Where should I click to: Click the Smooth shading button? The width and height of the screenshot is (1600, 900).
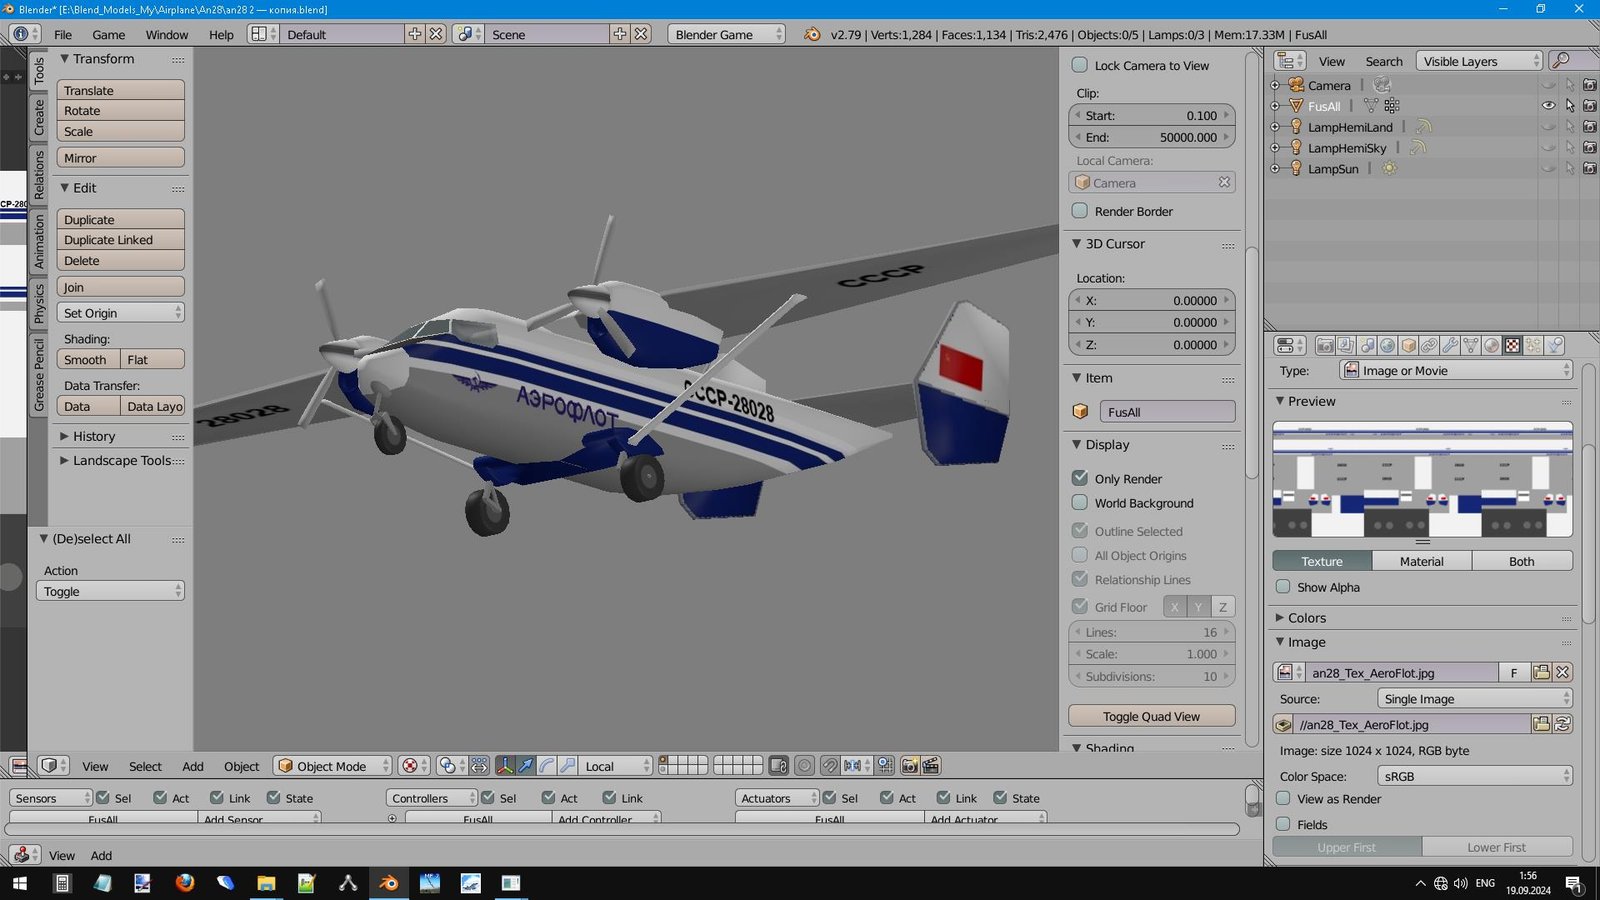coord(88,360)
